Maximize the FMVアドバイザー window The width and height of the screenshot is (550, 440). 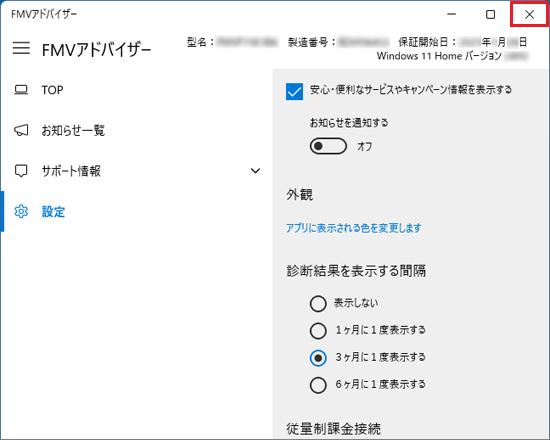[490, 14]
